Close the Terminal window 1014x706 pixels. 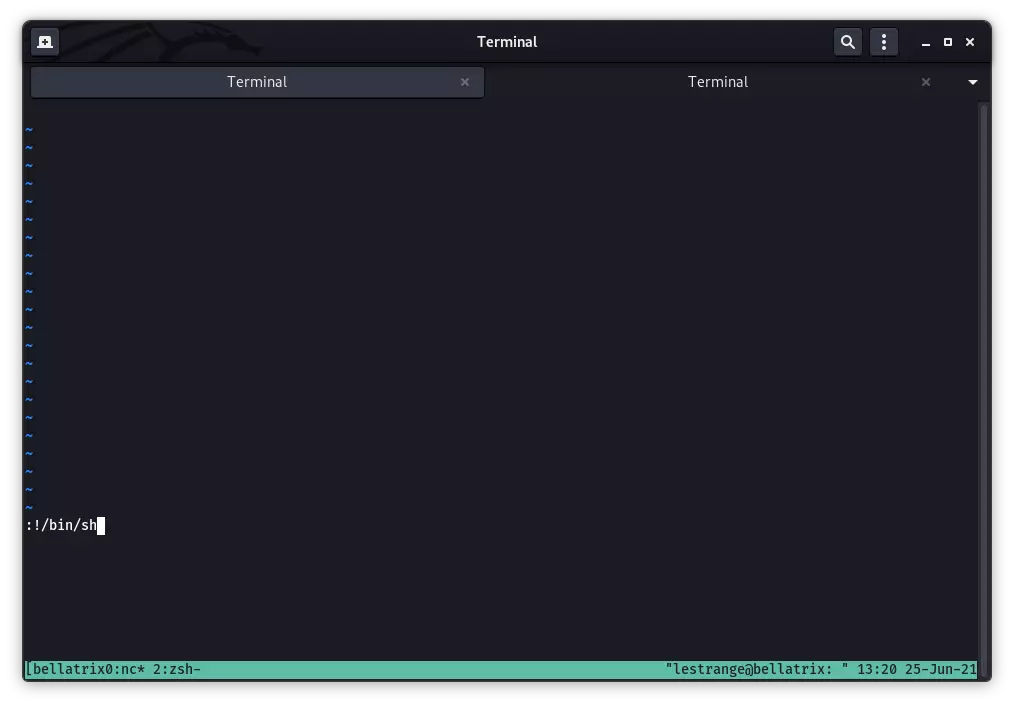click(x=970, y=42)
